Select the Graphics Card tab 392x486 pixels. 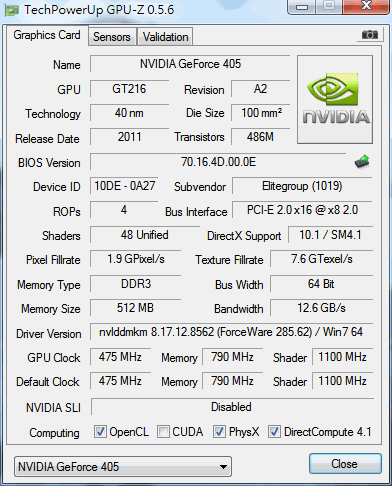click(47, 35)
